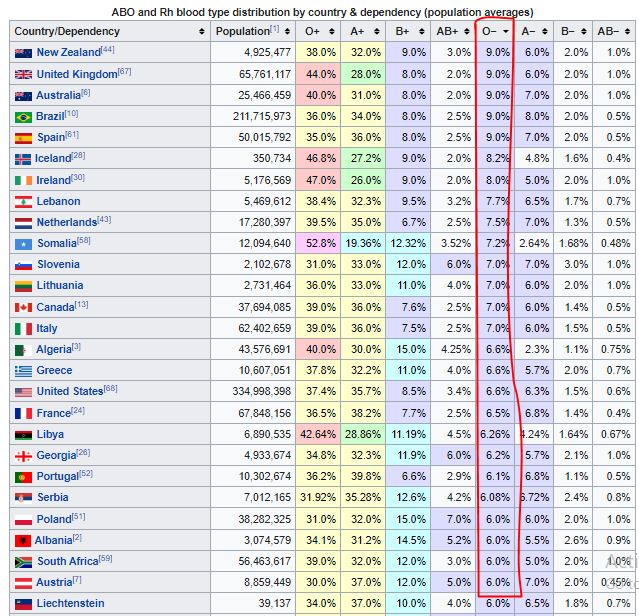Open the Netherlands country link

point(67,222)
